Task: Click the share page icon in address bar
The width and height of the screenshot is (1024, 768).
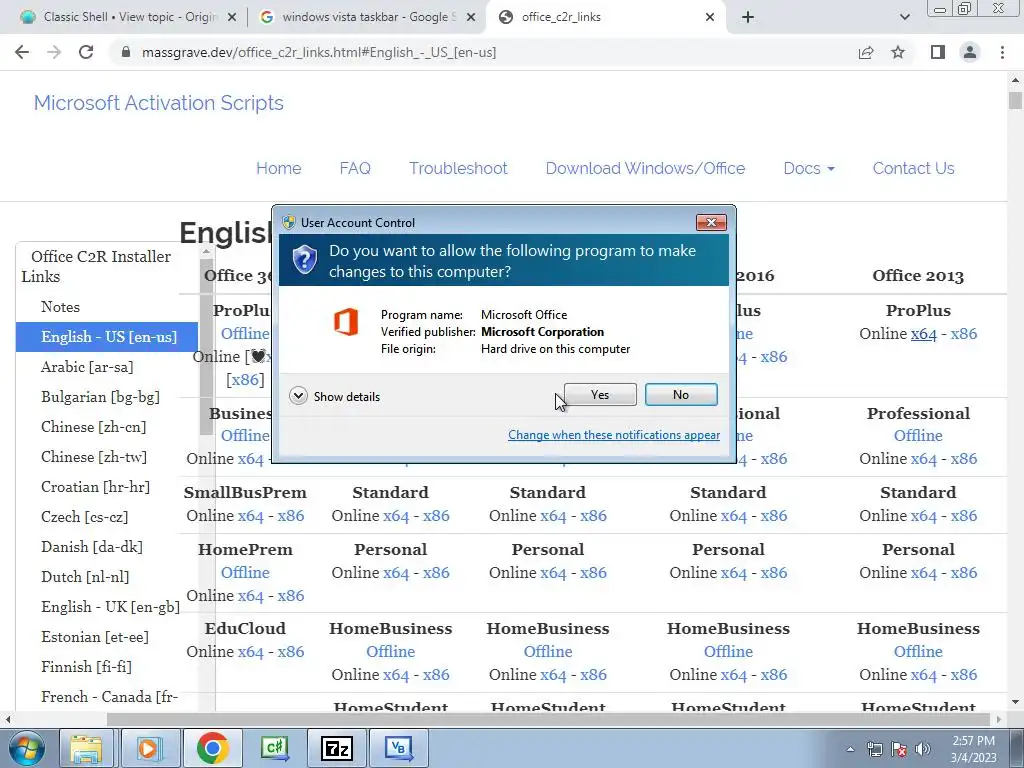Action: (866, 52)
